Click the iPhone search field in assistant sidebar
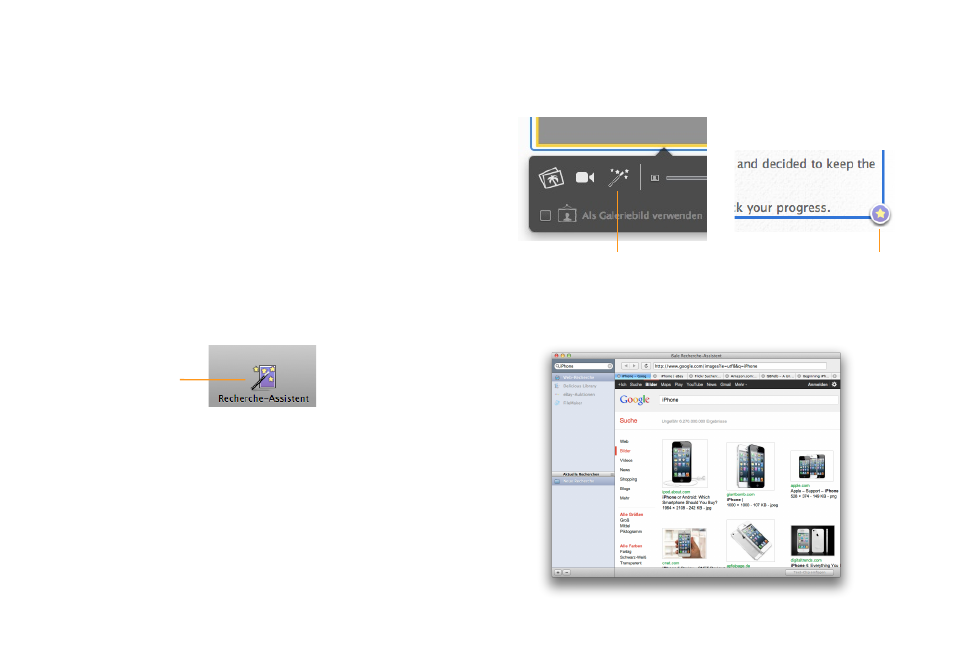This screenshot has width=954, height=668. (x=583, y=366)
